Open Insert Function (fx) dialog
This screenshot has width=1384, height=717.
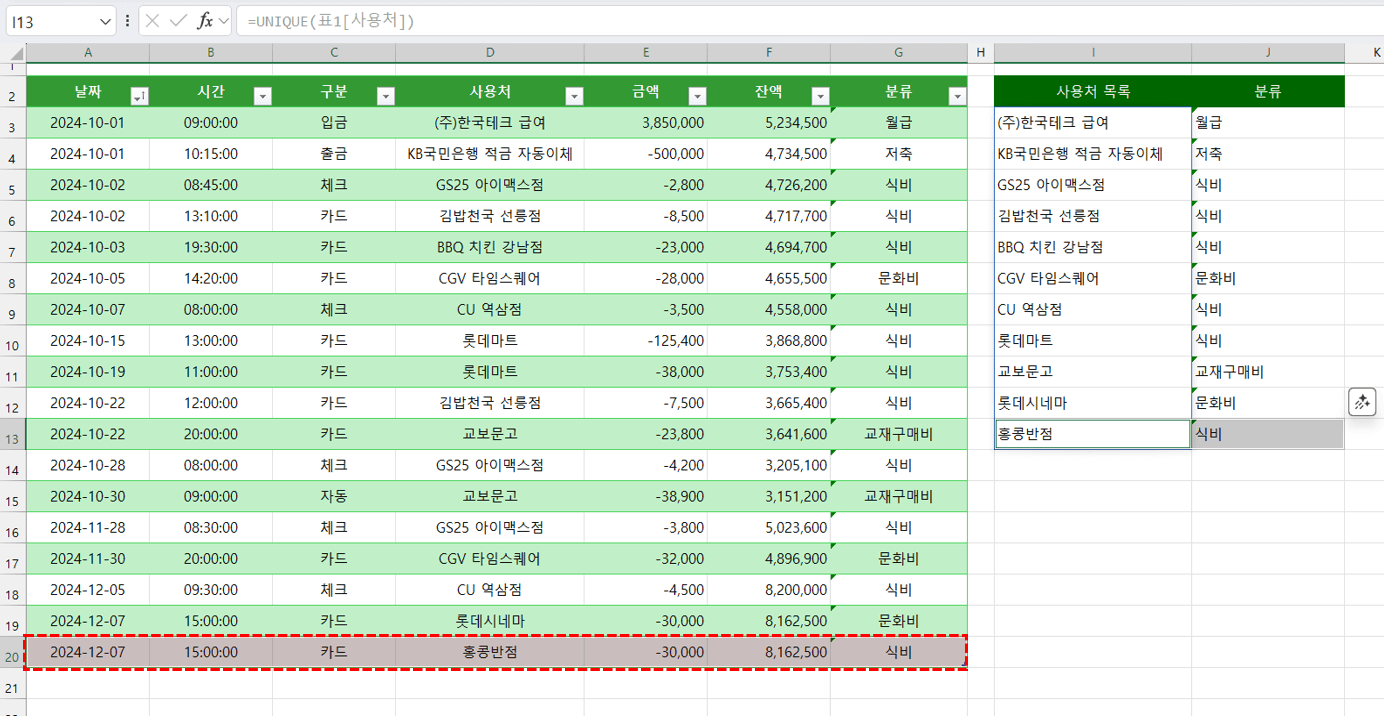click(x=205, y=21)
